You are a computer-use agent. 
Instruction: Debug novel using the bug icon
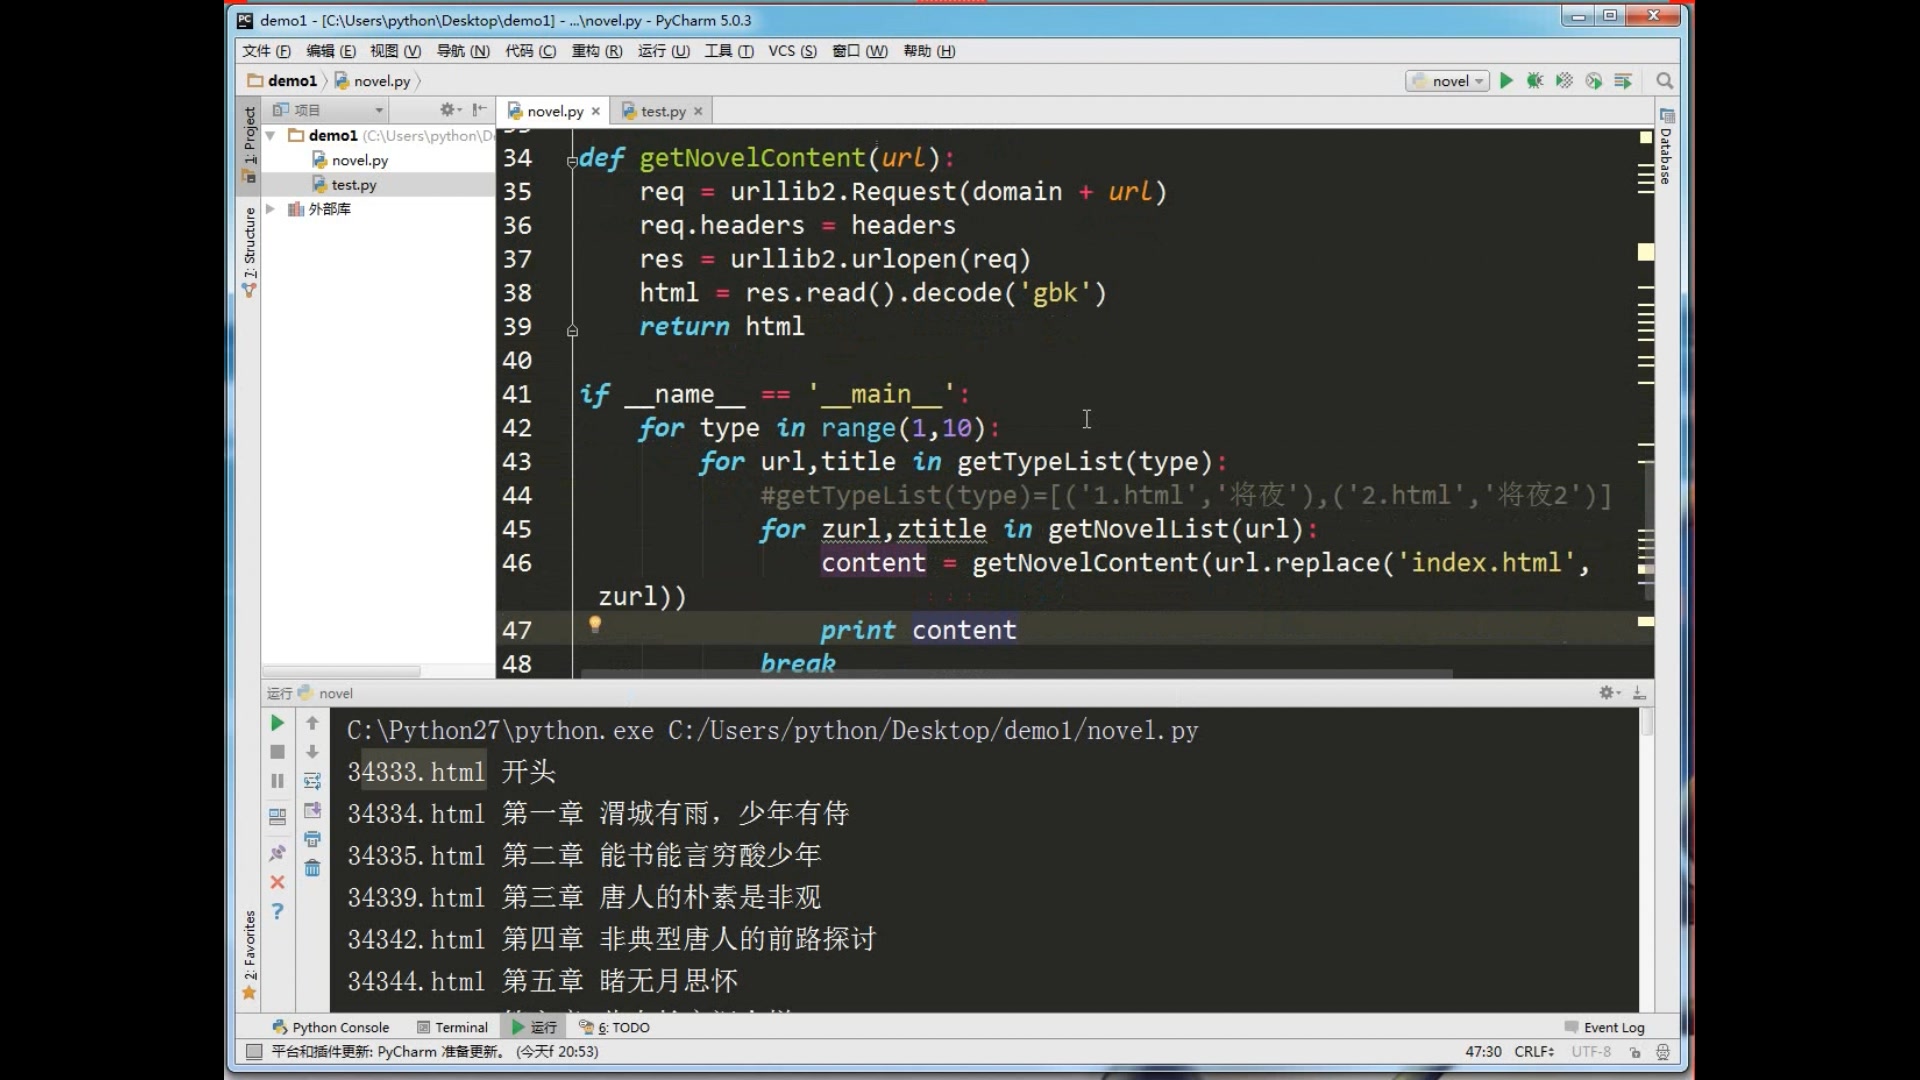[1536, 81]
